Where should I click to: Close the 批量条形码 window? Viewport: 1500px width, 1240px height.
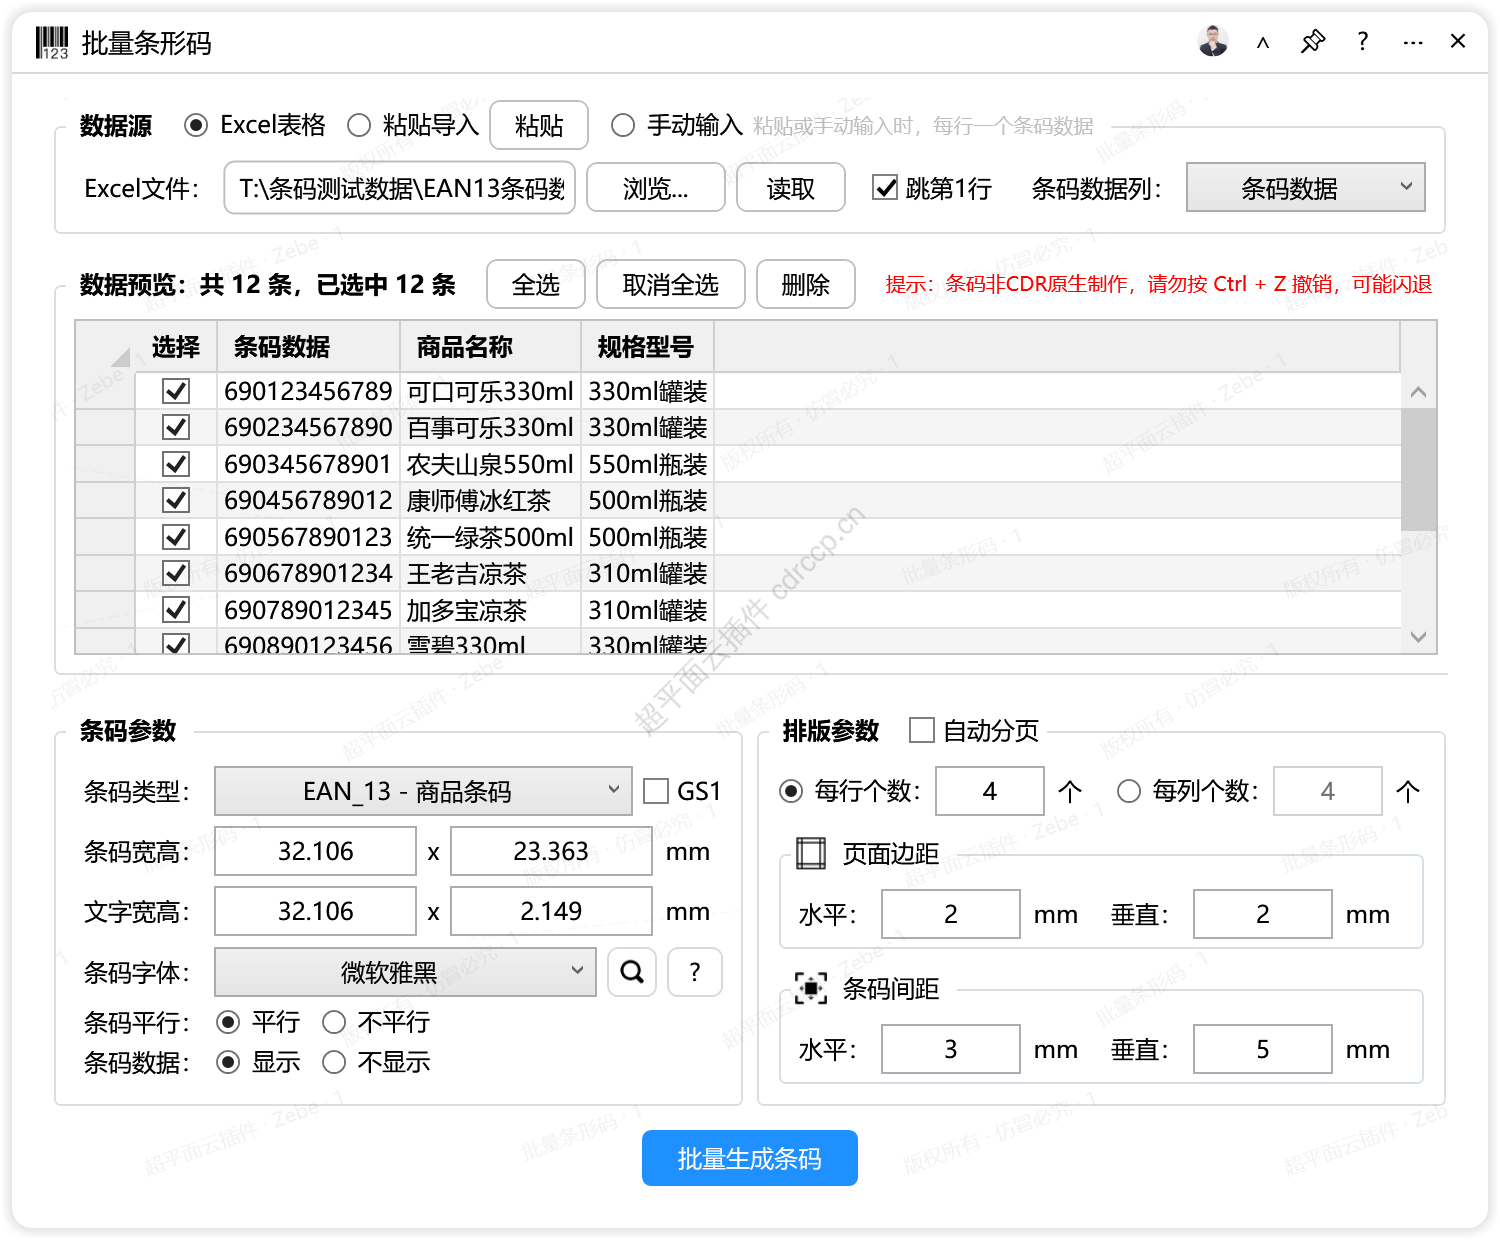tap(1458, 41)
